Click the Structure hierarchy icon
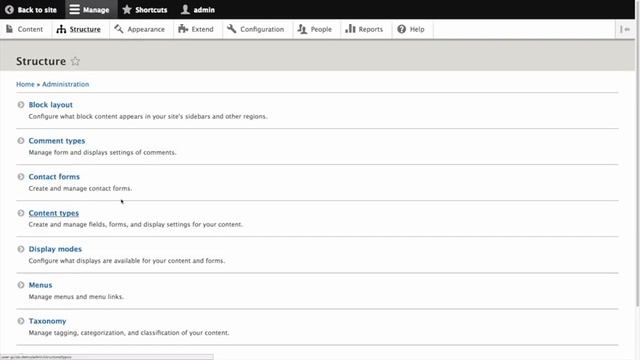The height and width of the screenshot is (360, 640). pos(61,29)
